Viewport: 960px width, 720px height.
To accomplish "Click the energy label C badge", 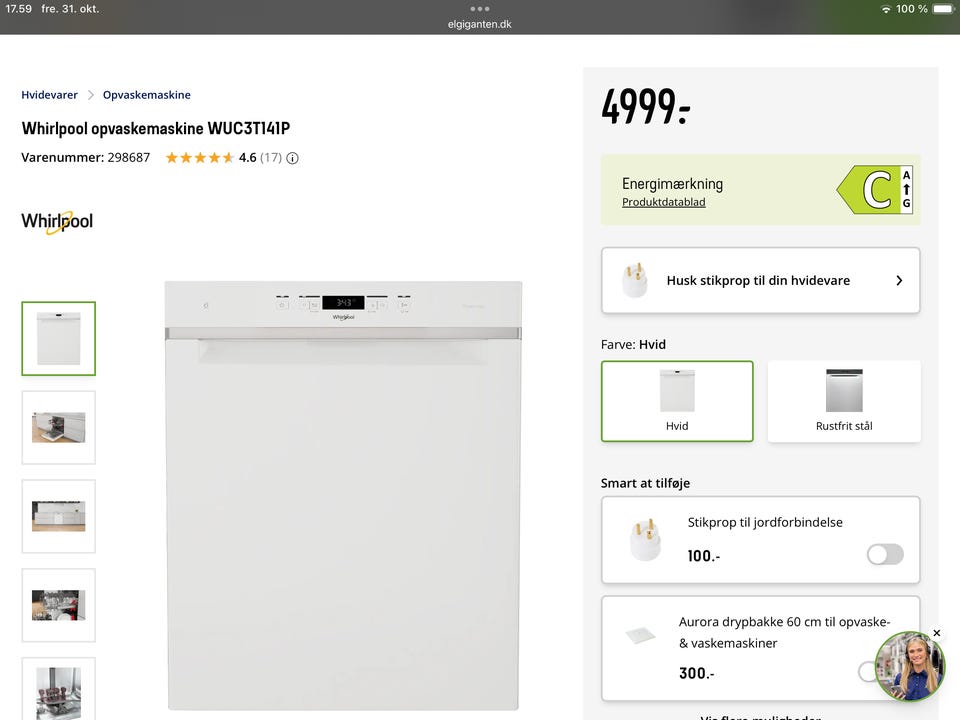I will [x=875, y=190].
